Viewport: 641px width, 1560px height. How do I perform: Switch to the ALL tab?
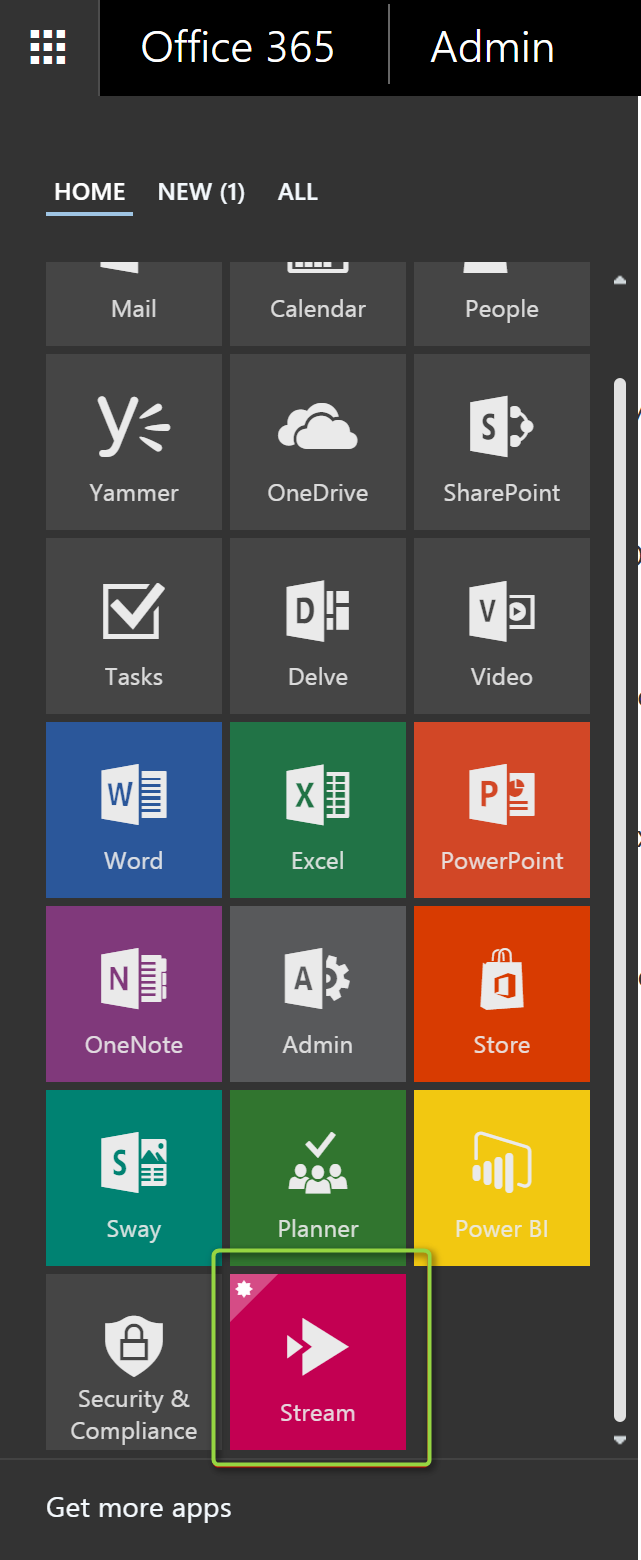pyautogui.click(x=298, y=192)
